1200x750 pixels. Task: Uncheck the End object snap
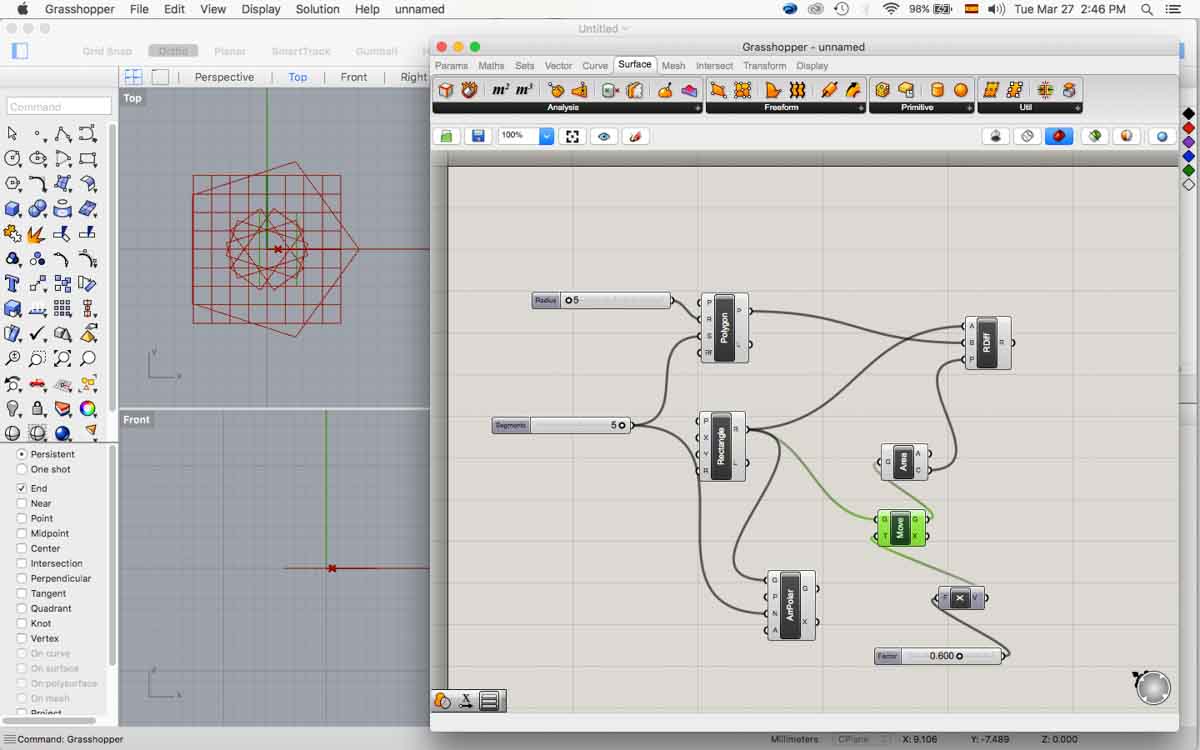coord(22,489)
